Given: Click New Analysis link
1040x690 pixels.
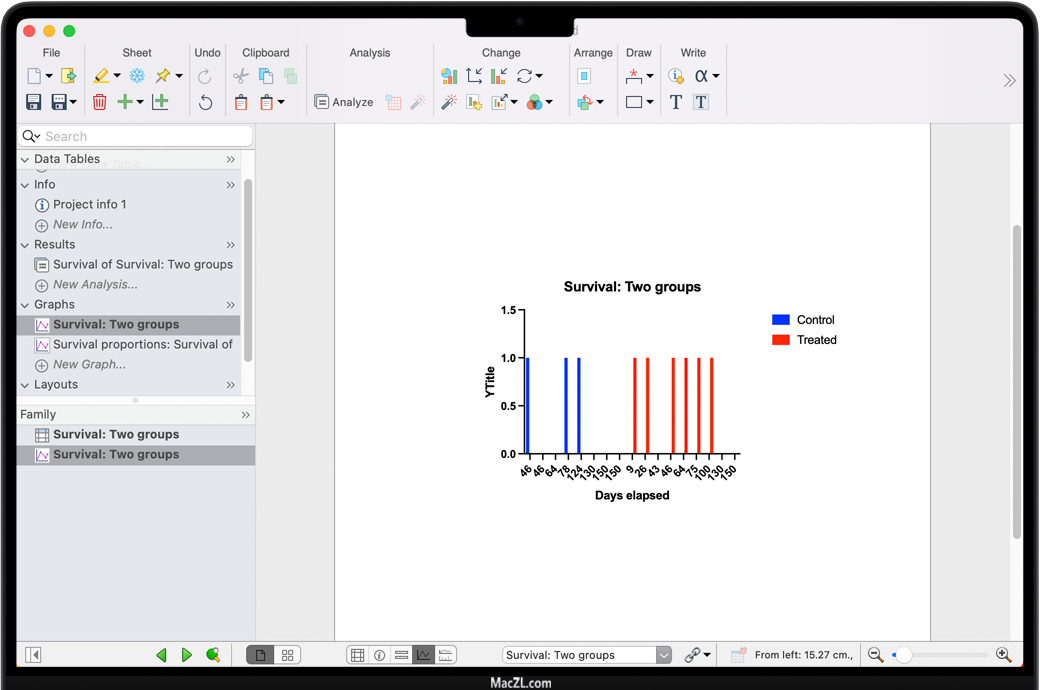Looking at the screenshot, I should (x=95, y=284).
